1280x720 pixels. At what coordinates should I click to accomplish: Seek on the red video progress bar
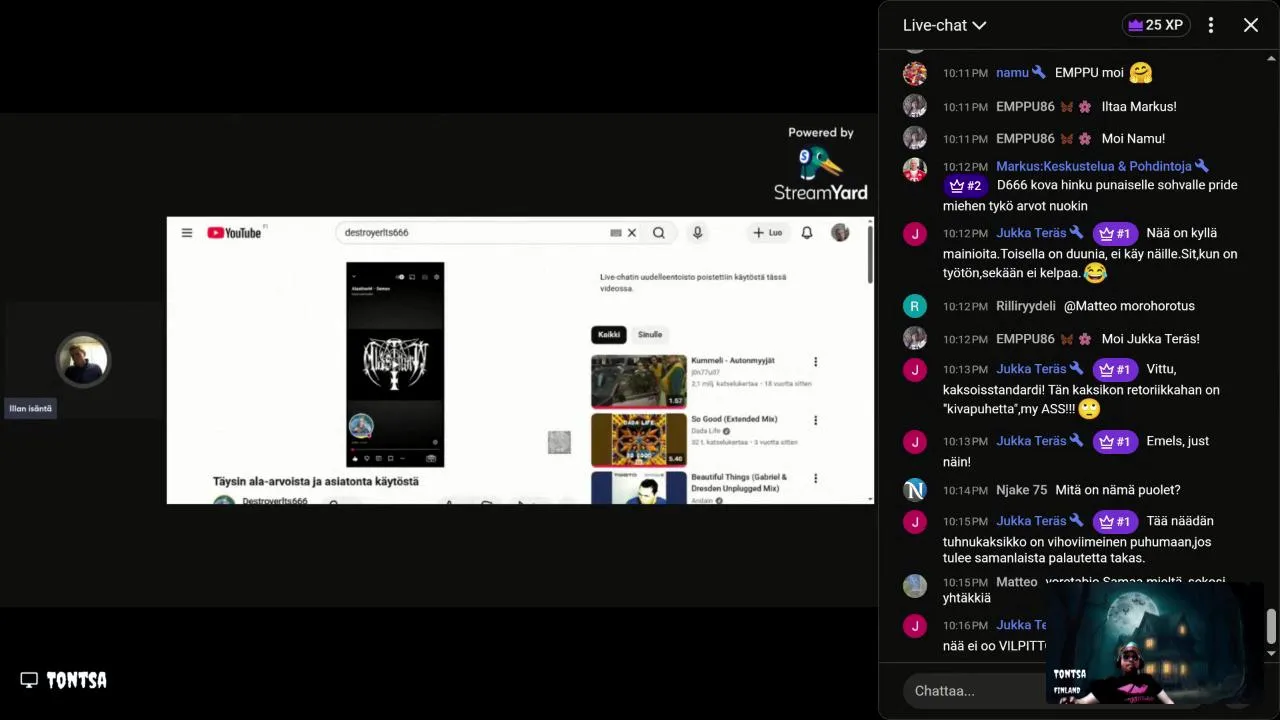pos(395,449)
